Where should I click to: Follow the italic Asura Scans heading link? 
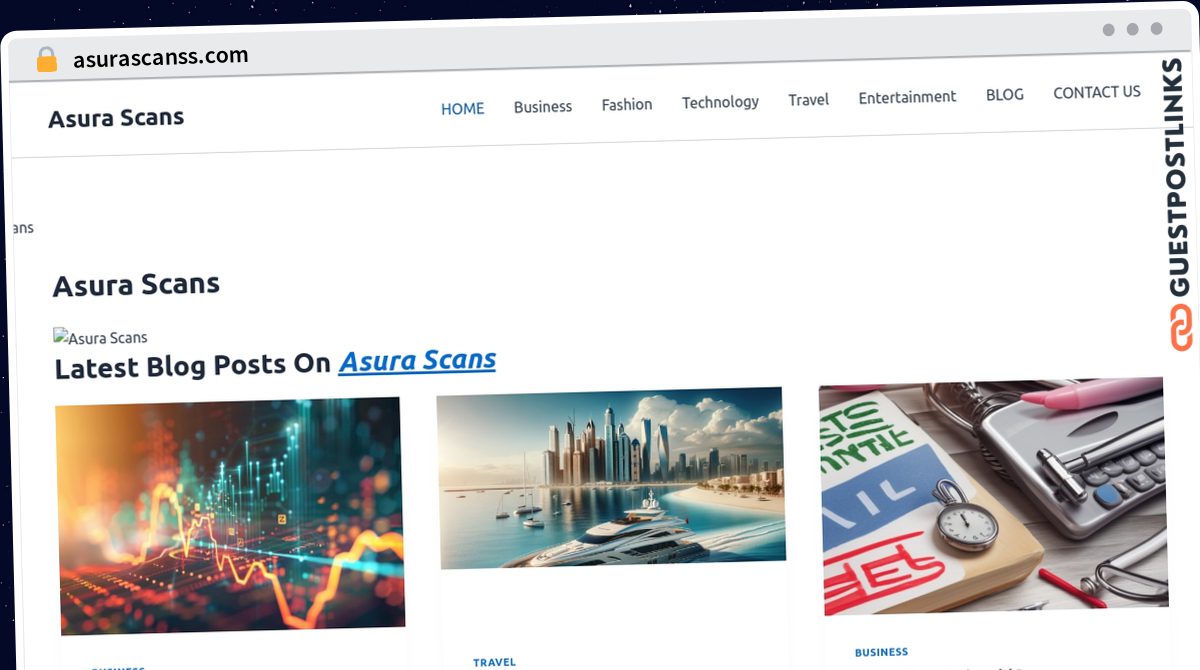[417, 360]
